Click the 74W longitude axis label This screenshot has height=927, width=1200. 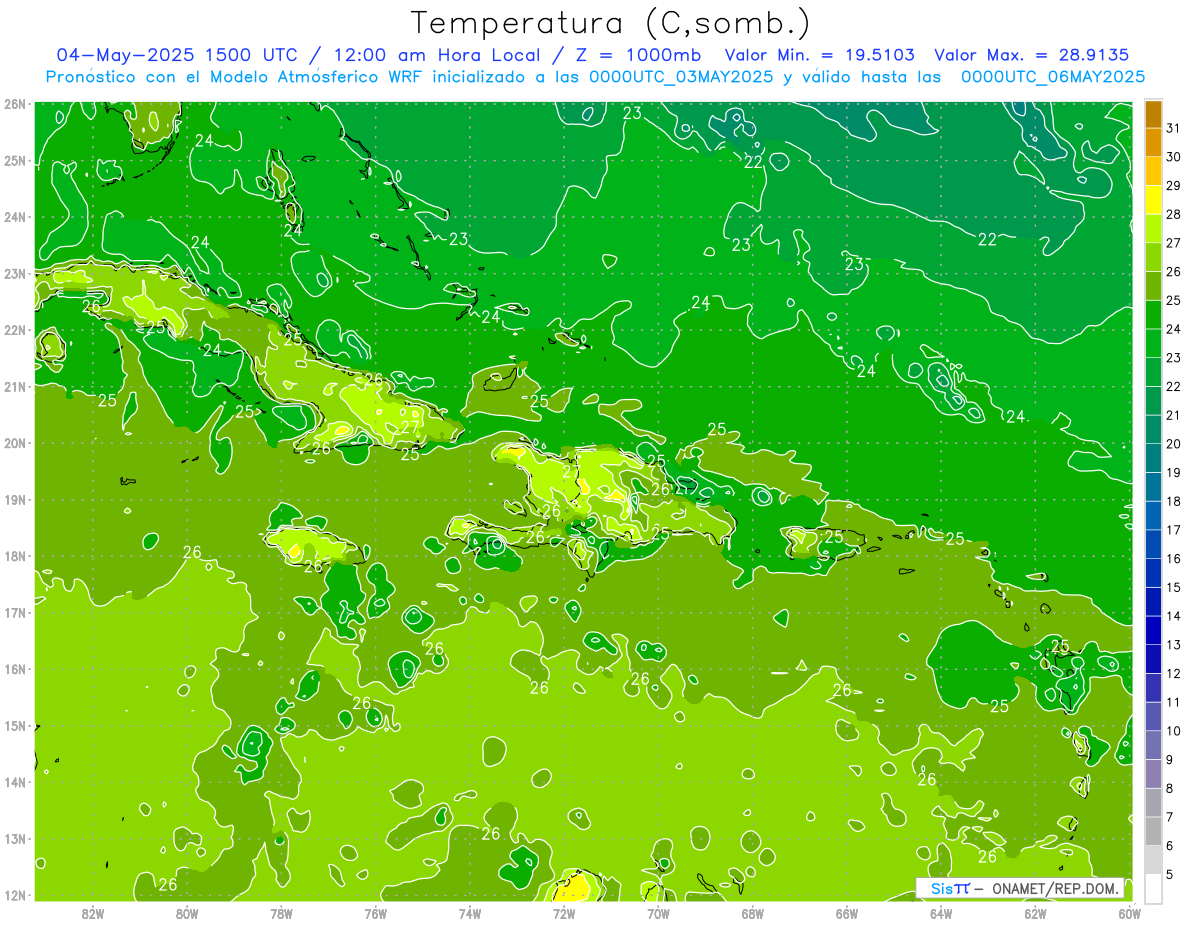470,914
